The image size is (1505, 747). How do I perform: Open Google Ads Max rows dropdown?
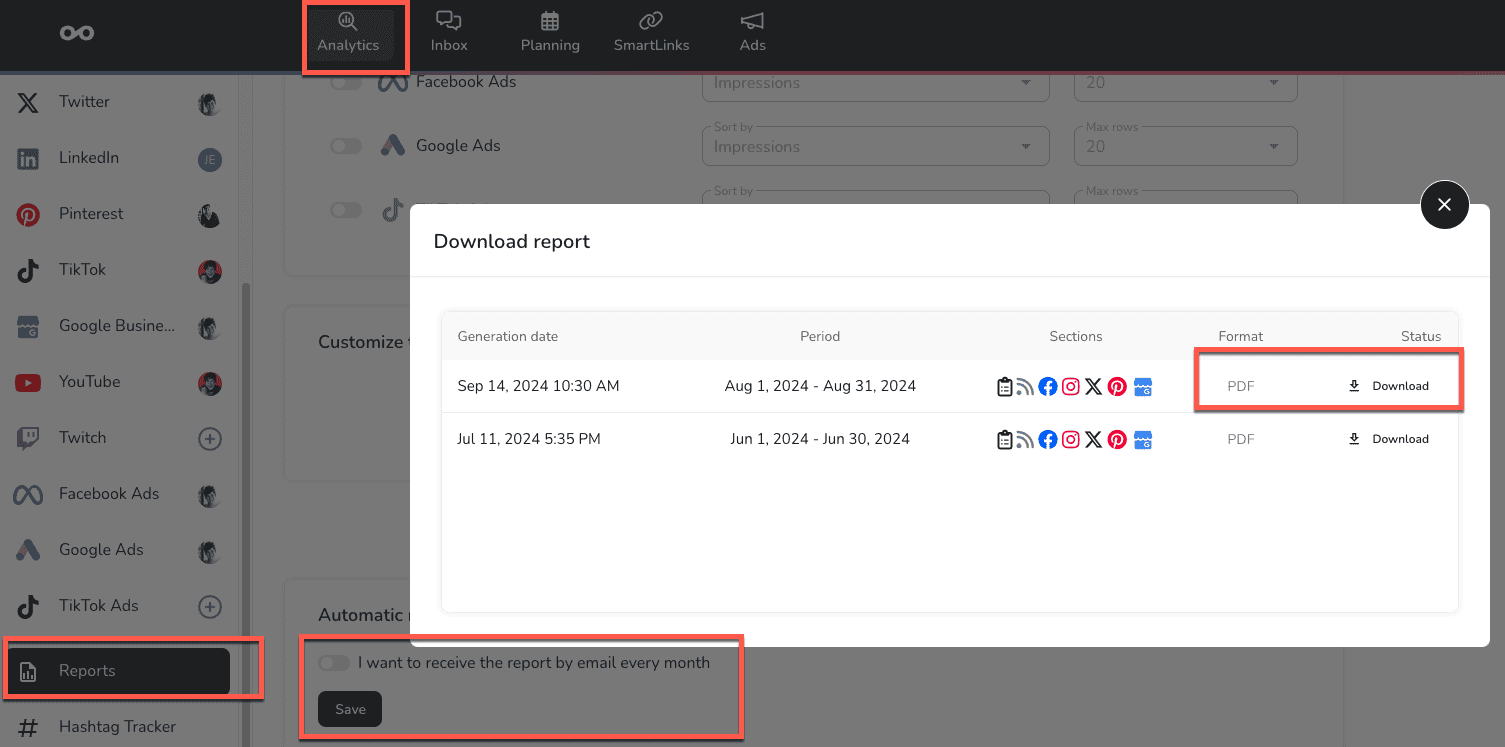pyautogui.click(x=1185, y=146)
